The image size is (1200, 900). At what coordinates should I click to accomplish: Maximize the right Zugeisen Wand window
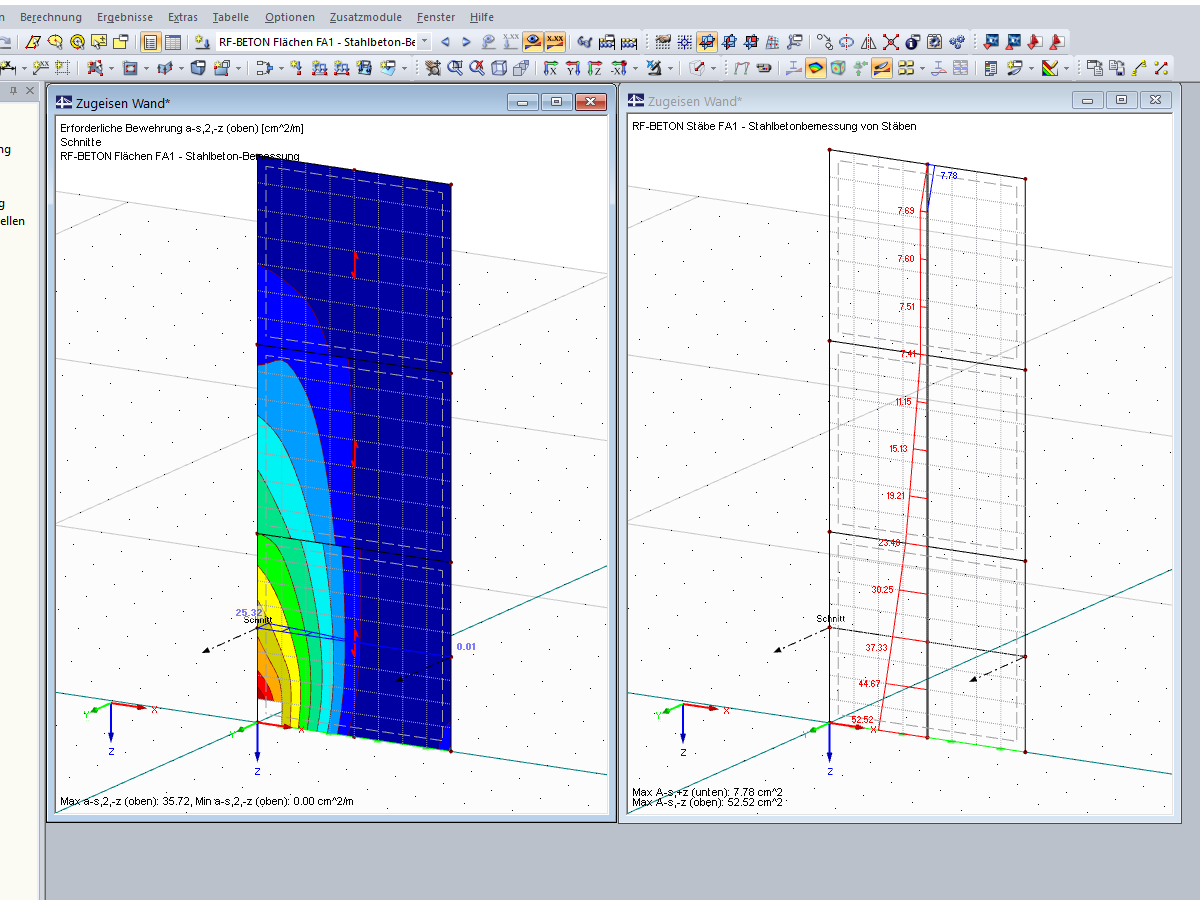(x=1121, y=100)
